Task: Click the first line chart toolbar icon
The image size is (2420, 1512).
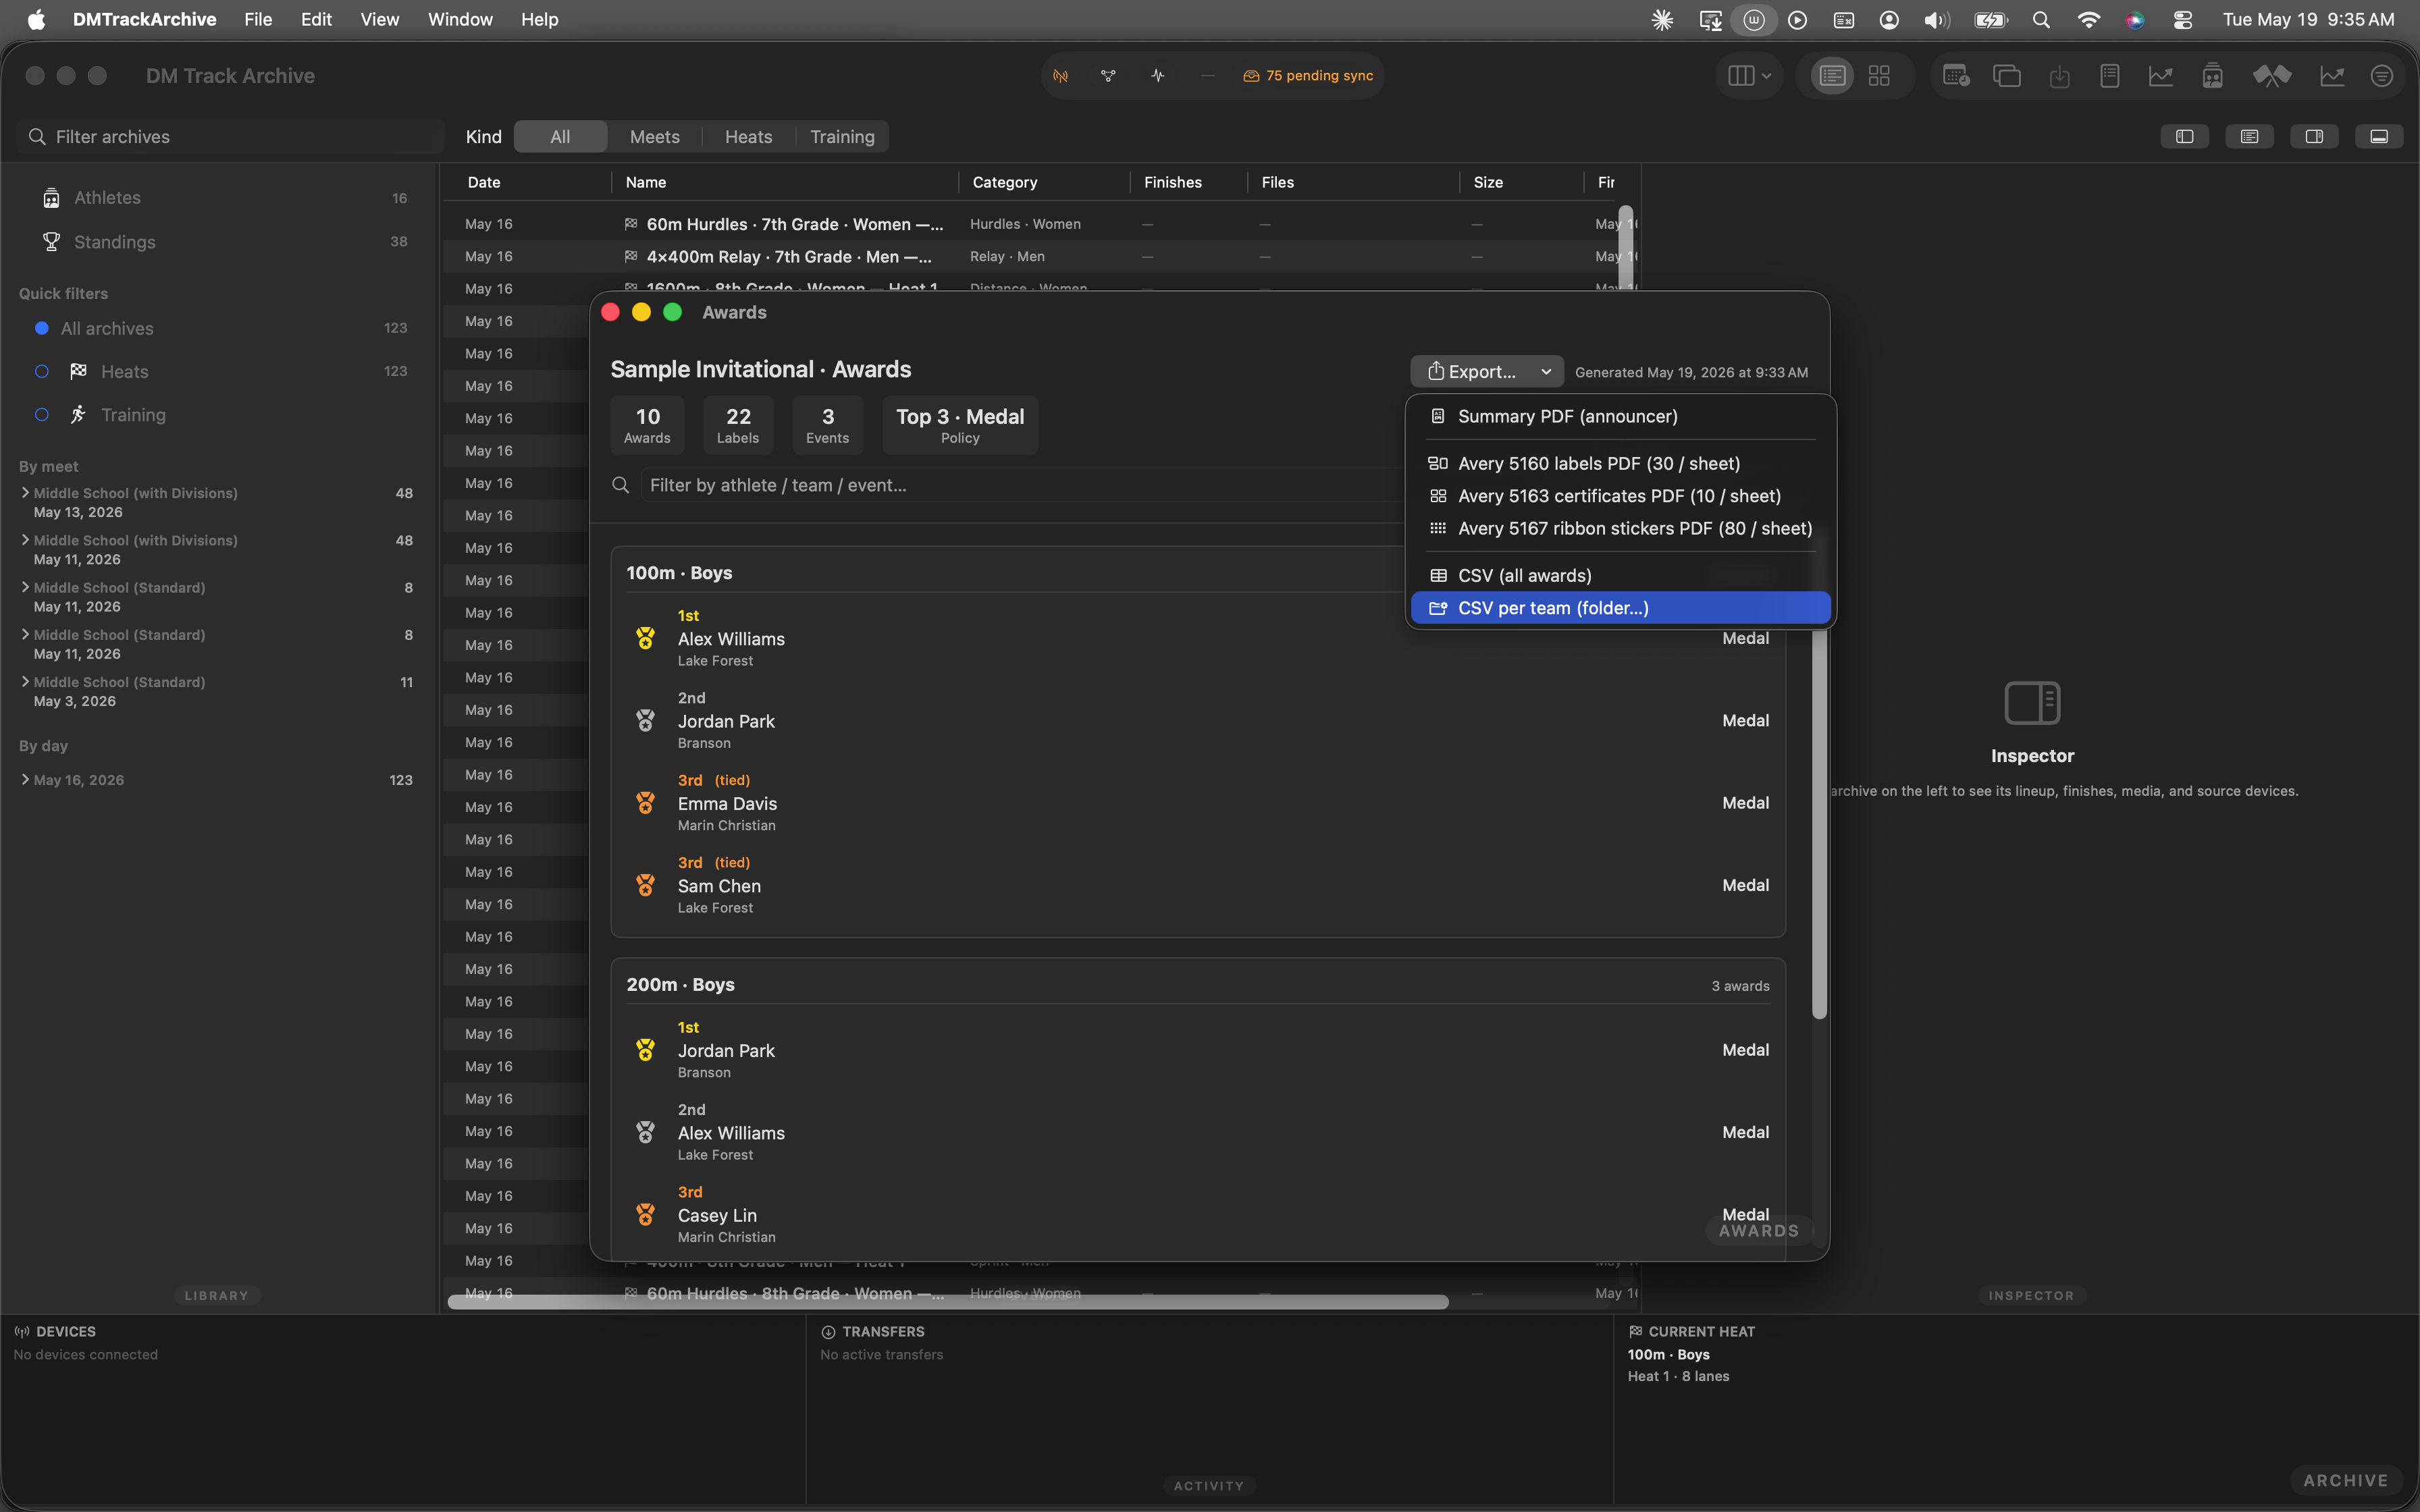Action: click(x=2161, y=76)
